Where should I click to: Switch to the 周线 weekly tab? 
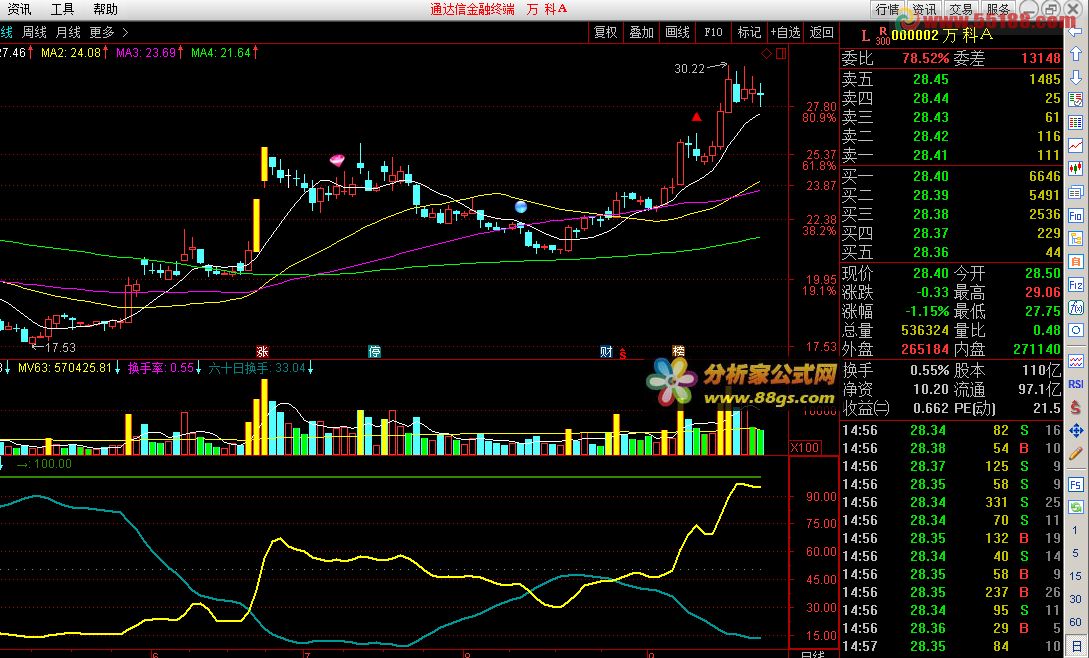[34, 32]
